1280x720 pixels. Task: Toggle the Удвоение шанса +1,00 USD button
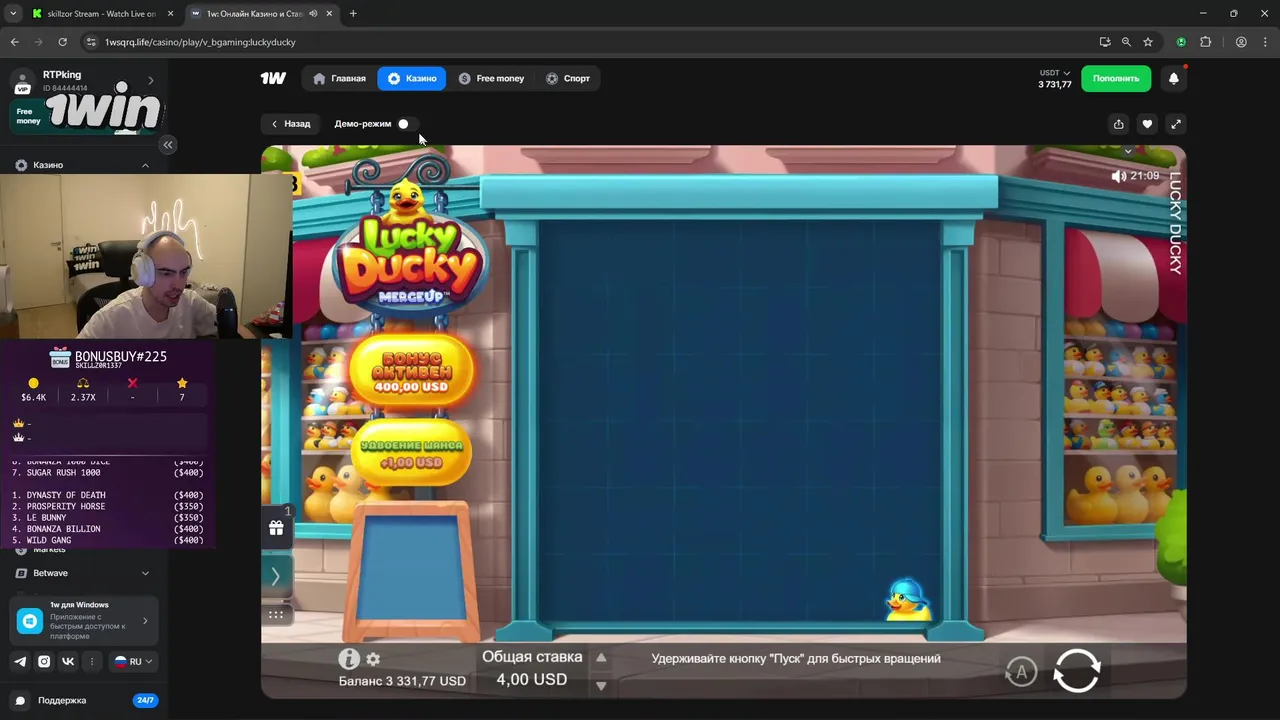click(x=411, y=454)
